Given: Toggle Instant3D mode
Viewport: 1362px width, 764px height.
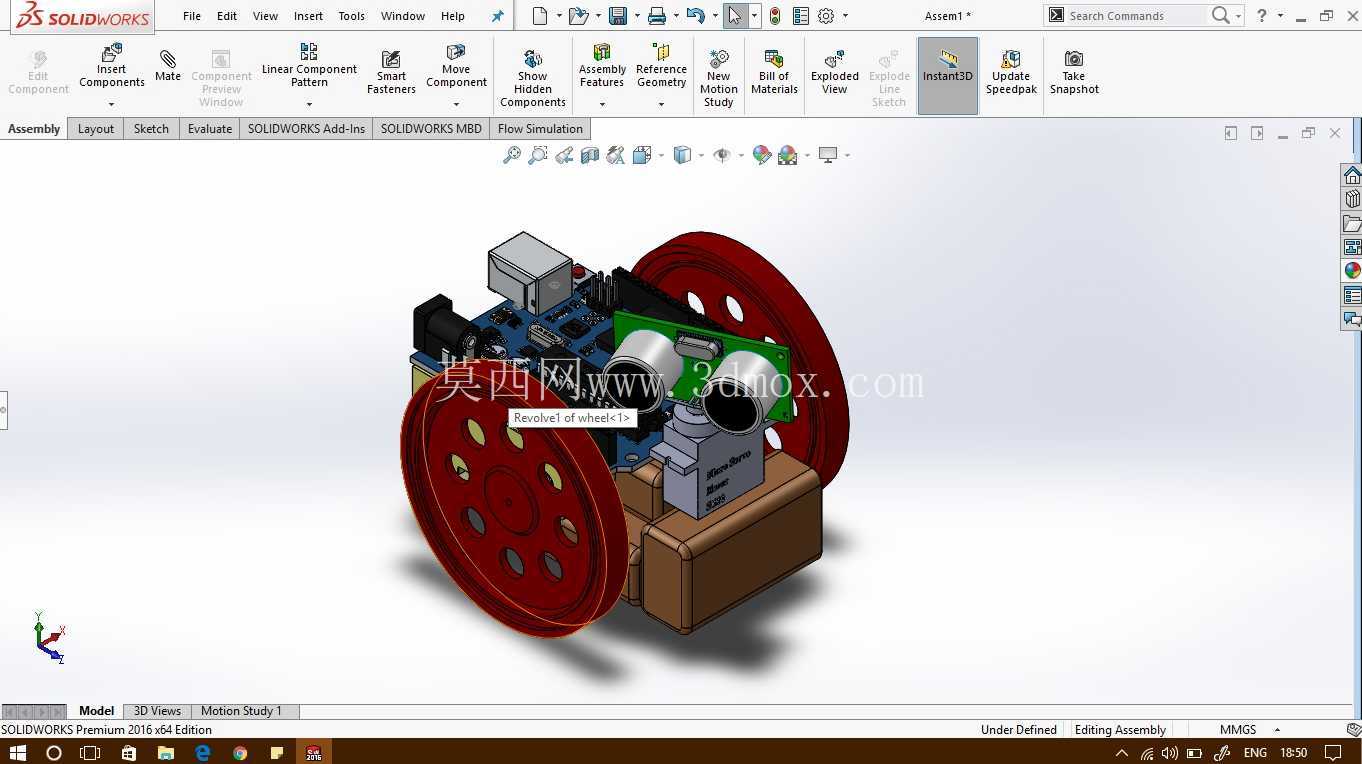Looking at the screenshot, I should pyautogui.click(x=947, y=76).
